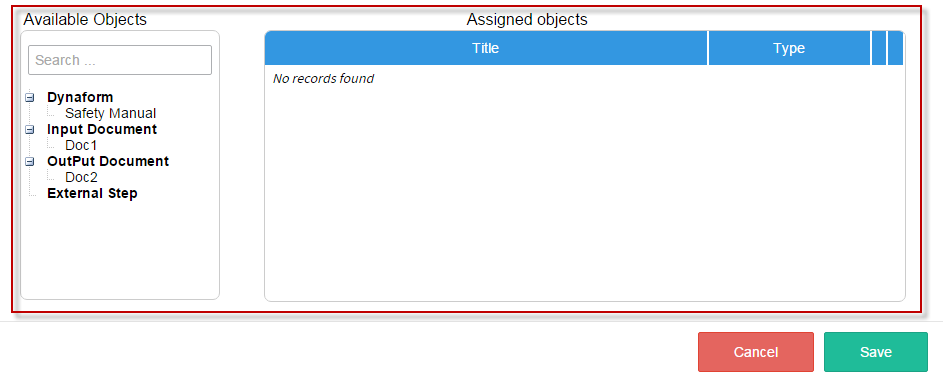Sort by the Title column header
This screenshot has width=943, height=382.
pyautogui.click(x=486, y=48)
